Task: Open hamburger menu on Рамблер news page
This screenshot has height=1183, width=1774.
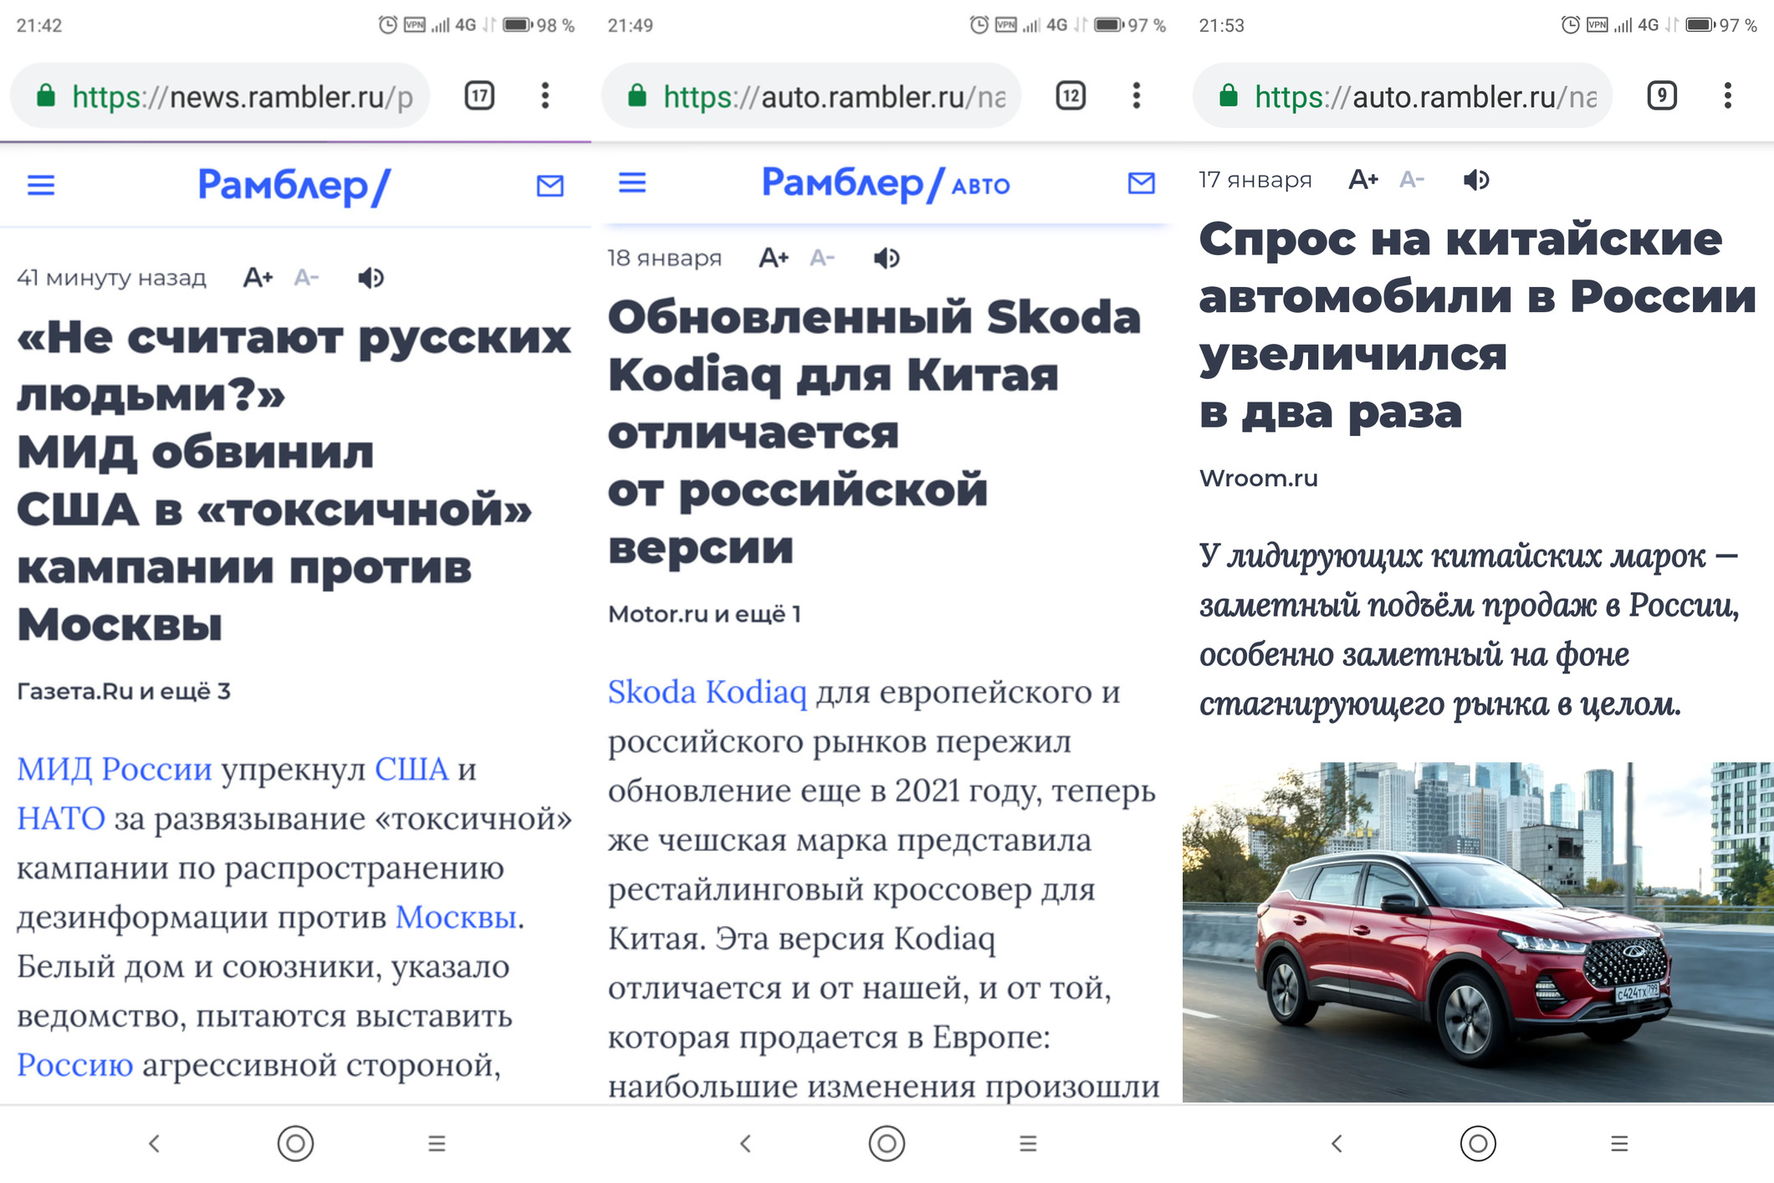Action: pos(41,185)
